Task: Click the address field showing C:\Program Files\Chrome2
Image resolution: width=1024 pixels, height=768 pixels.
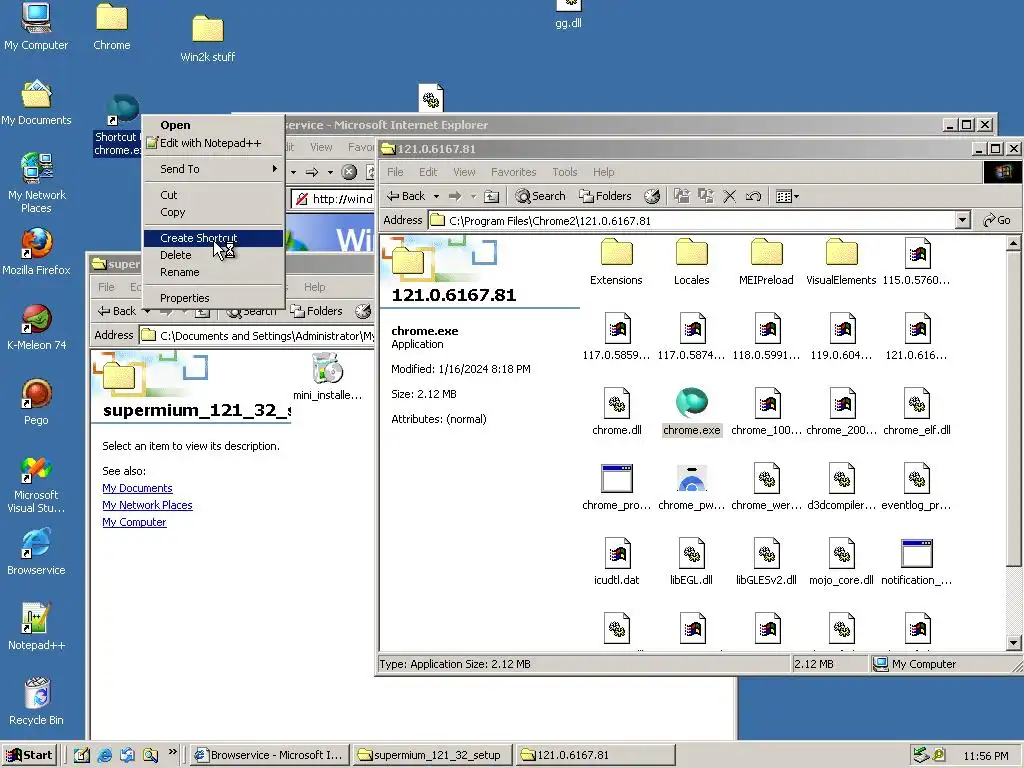Action: (699, 220)
